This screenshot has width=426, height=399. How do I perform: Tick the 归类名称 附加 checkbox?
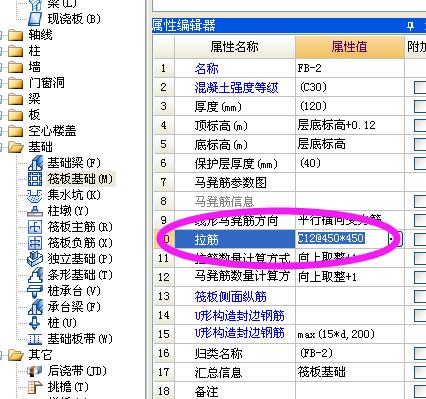point(420,353)
